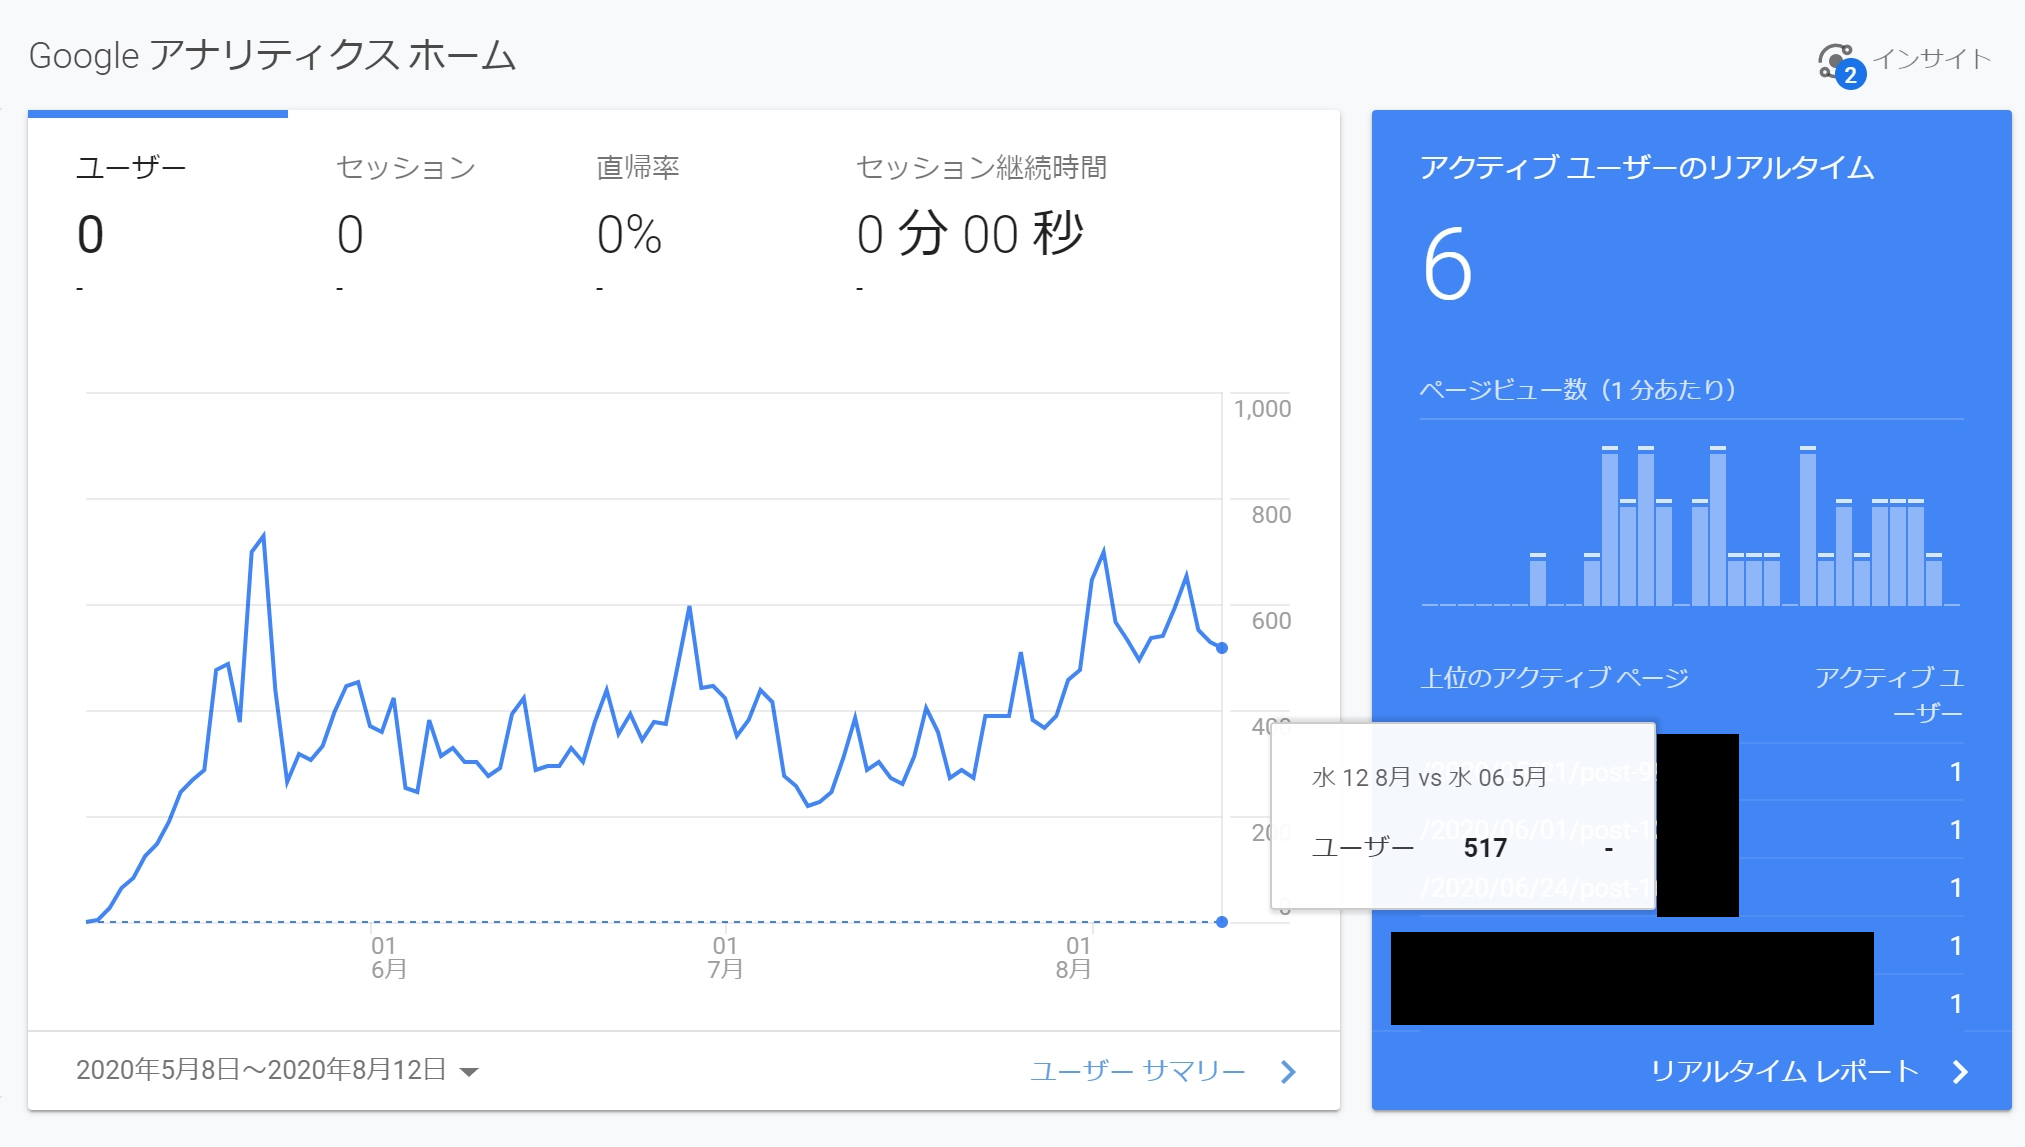The height and width of the screenshot is (1147, 2025).
Task: Click the インサイト label
Action: [1931, 59]
